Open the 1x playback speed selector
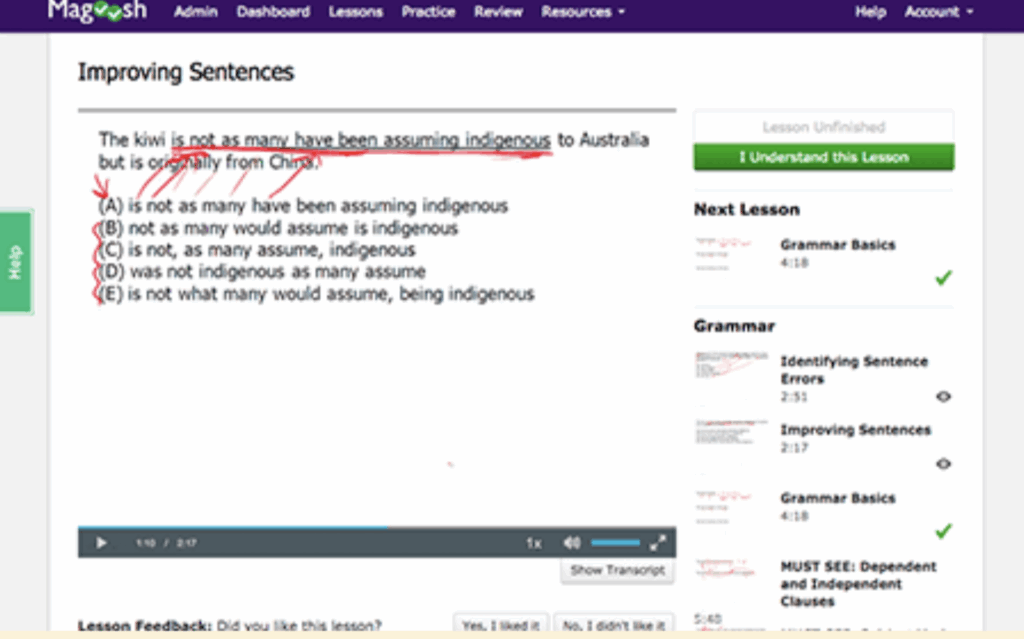The image size is (1024, 639). pos(533,542)
